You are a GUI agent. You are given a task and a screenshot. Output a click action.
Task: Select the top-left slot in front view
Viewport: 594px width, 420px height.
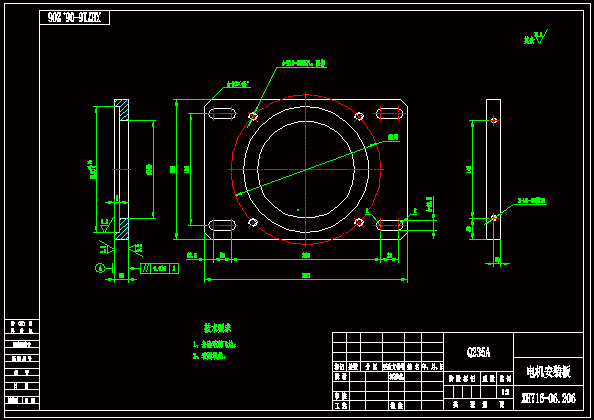pos(222,113)
